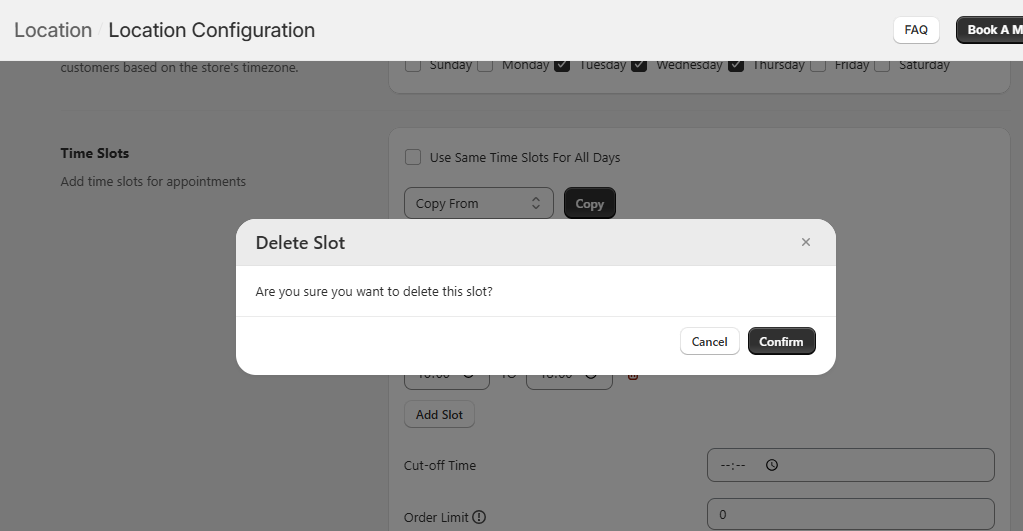This screenshot has height=531, width=1023.
Task: Close the Delete Slot dialog with X
Action: click(806, 242)
